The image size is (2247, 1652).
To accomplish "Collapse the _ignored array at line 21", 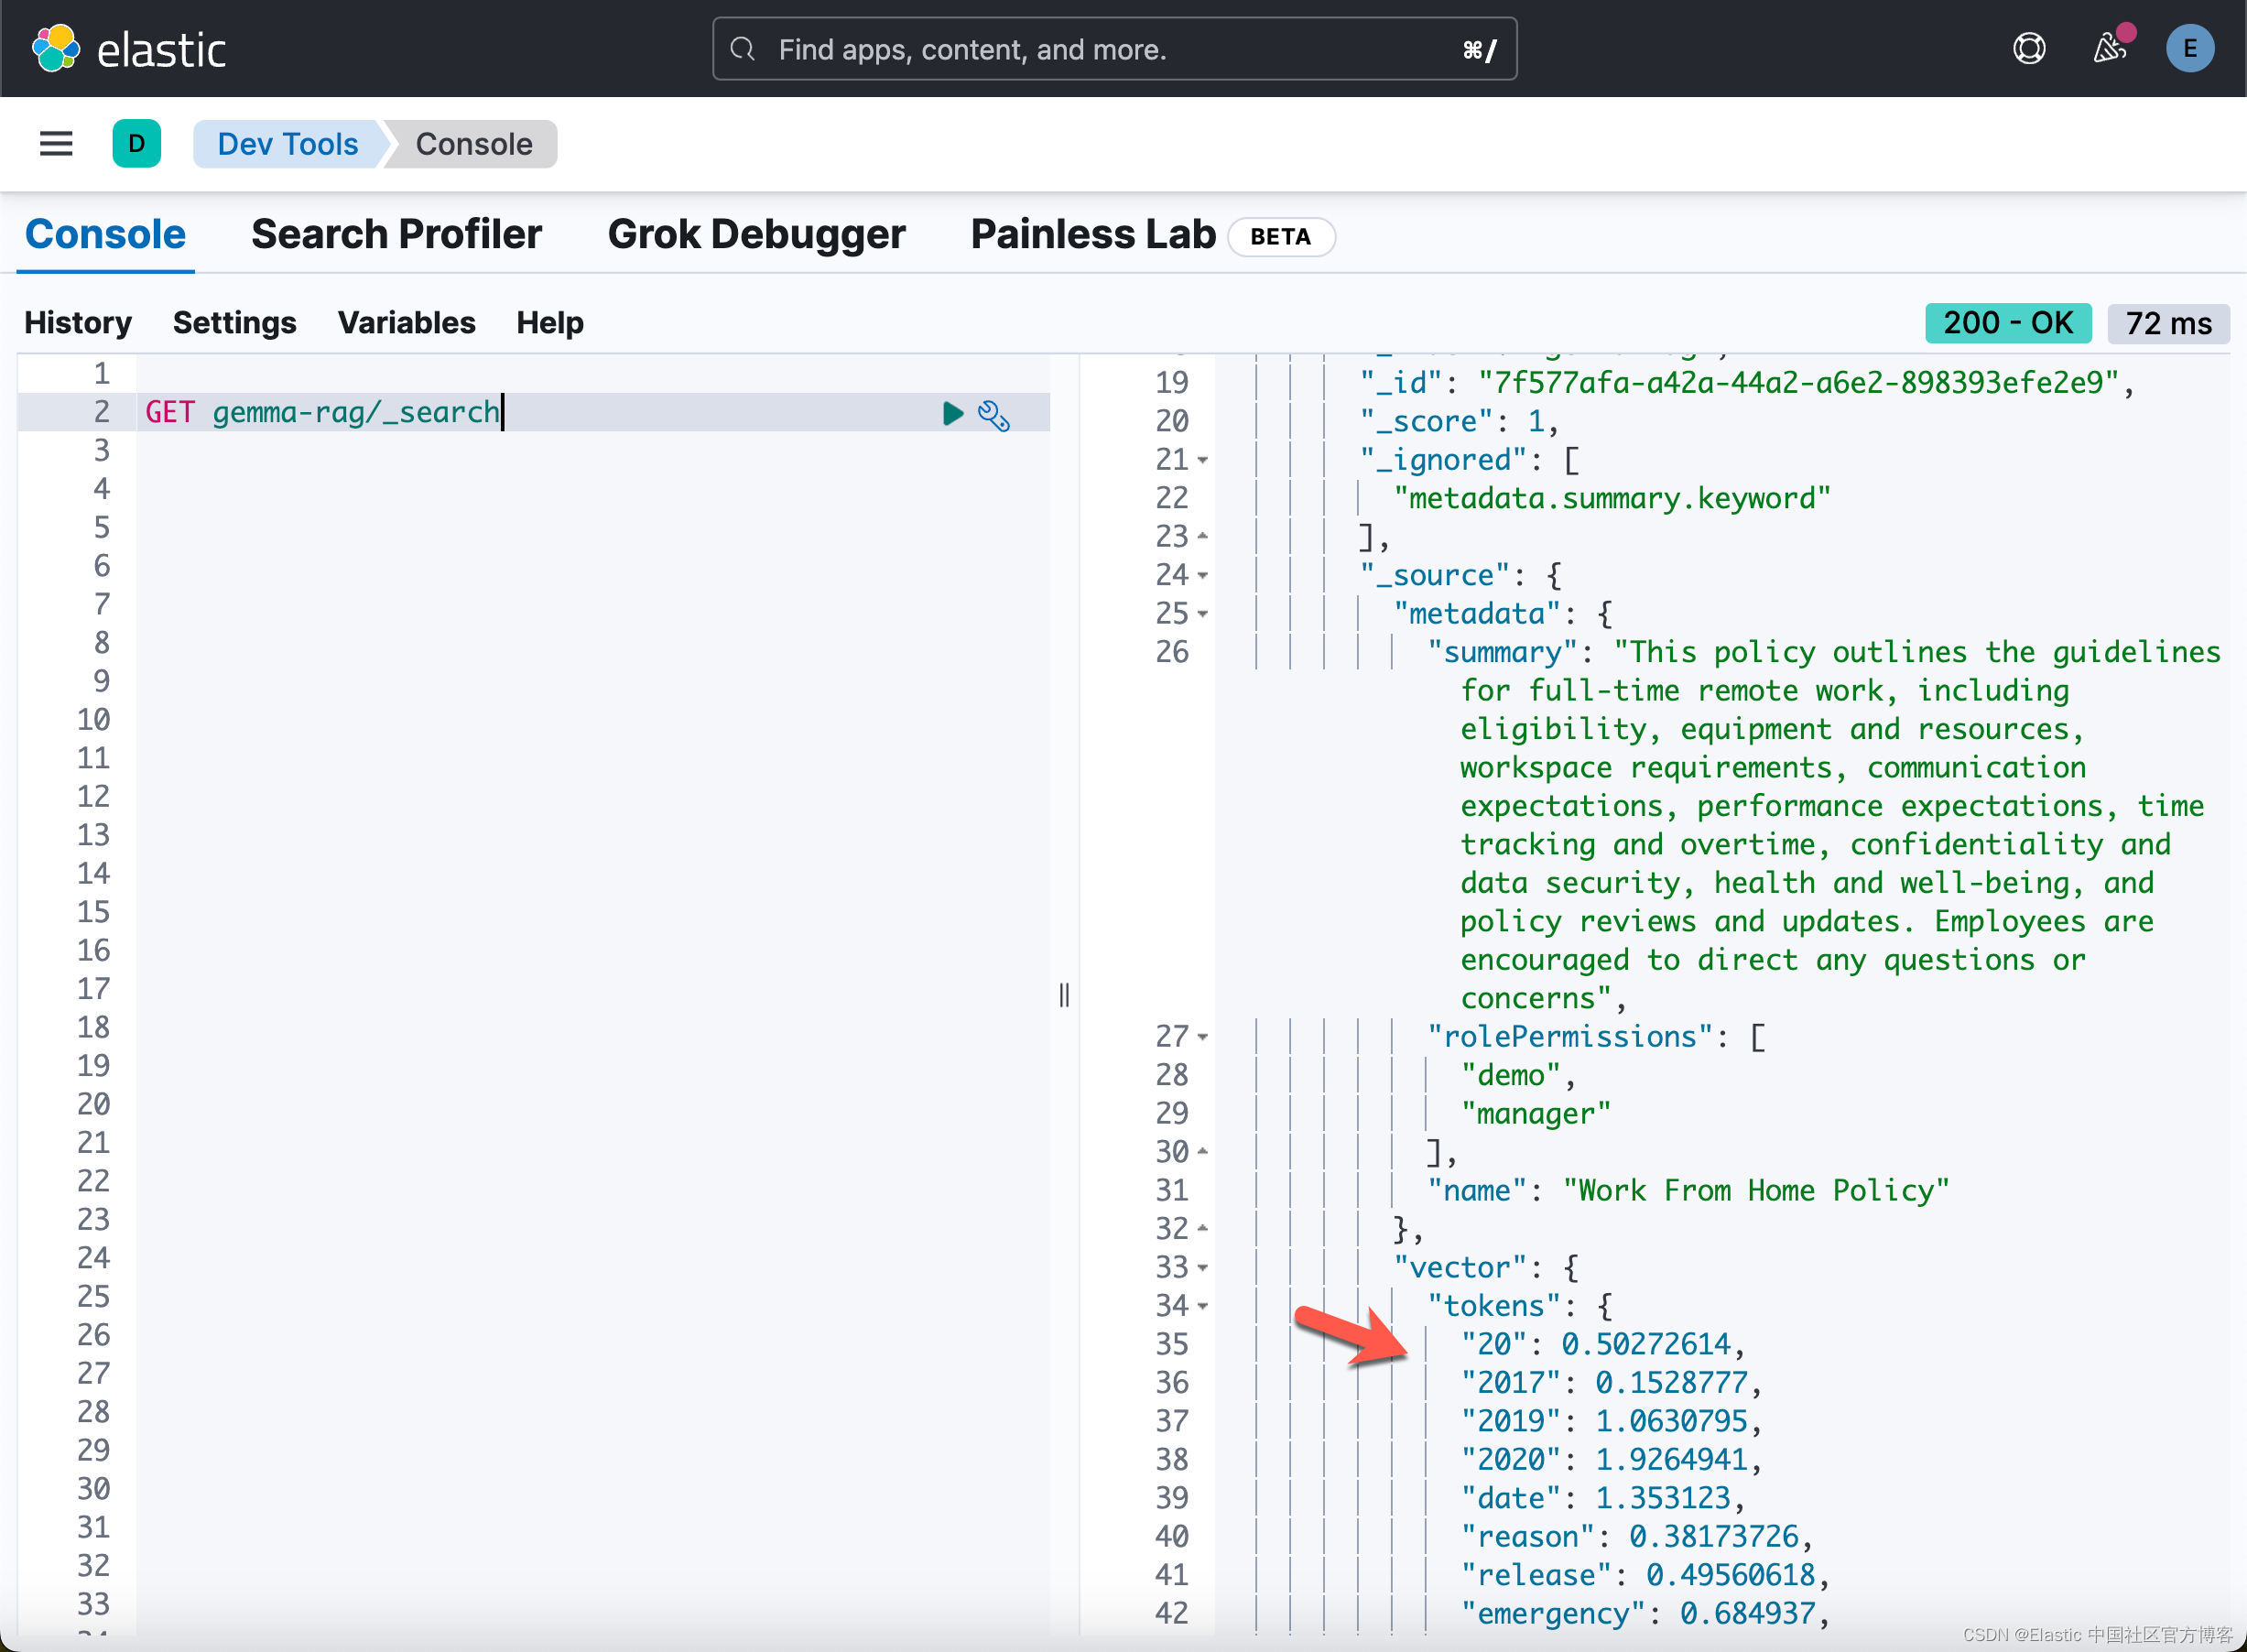I will 1203,461.
